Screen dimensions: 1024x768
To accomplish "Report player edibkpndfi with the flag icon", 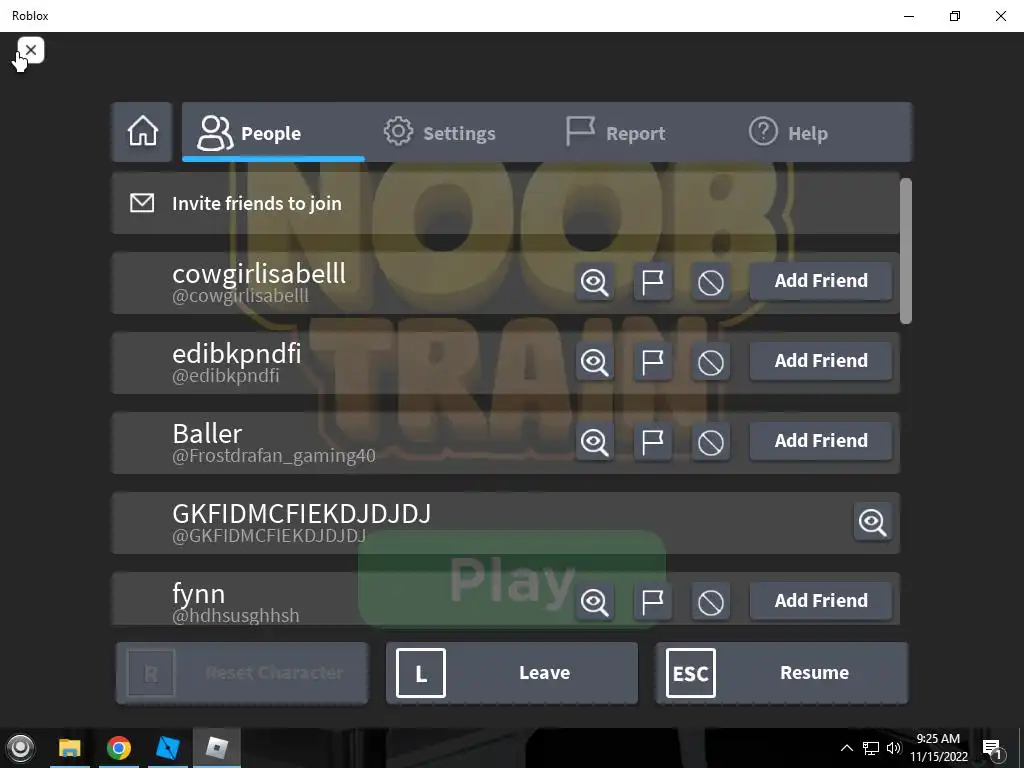I will 652,362.
